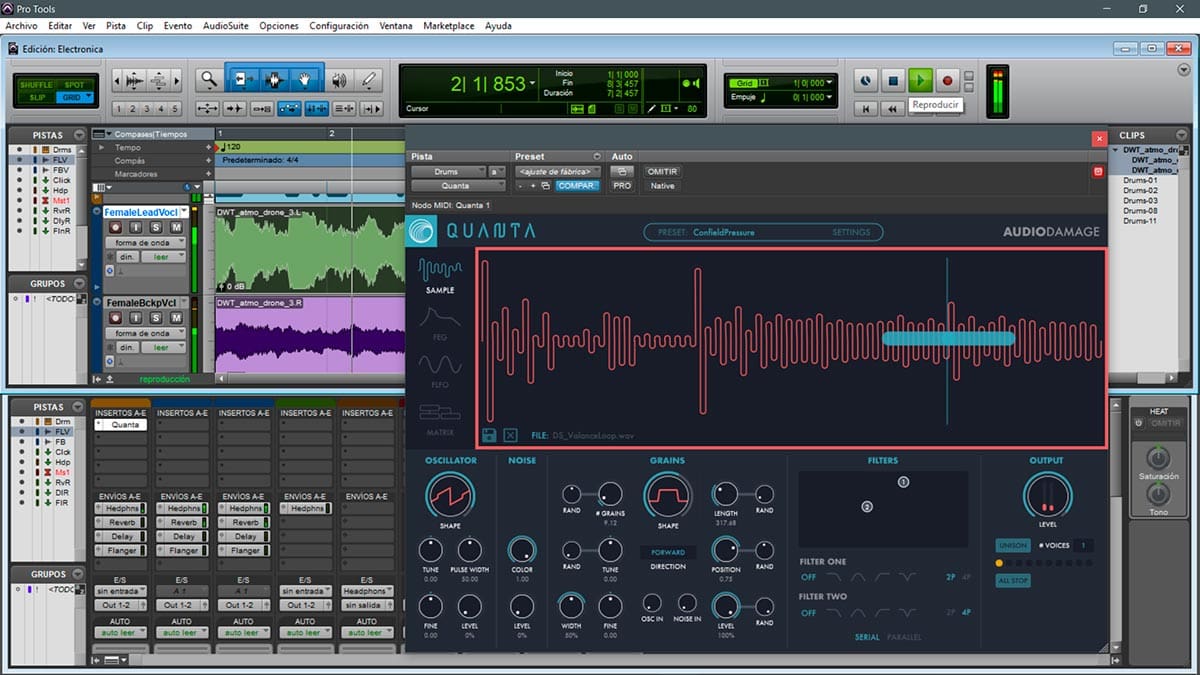The width and height of the screenshot is (1200, 675).
Task: Click the Rewind transport button
Action: click(892, 108)
